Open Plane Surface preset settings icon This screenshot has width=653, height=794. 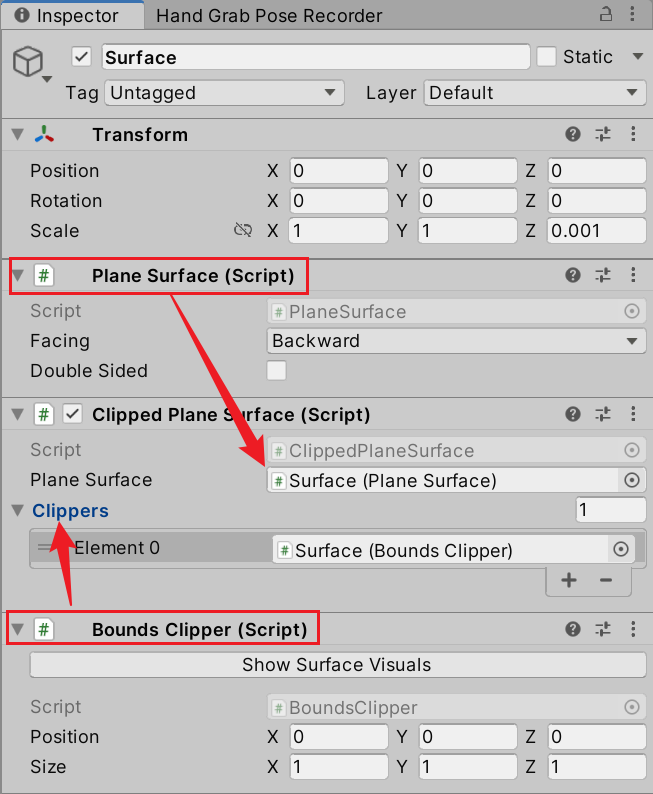(x=603, y=275)
